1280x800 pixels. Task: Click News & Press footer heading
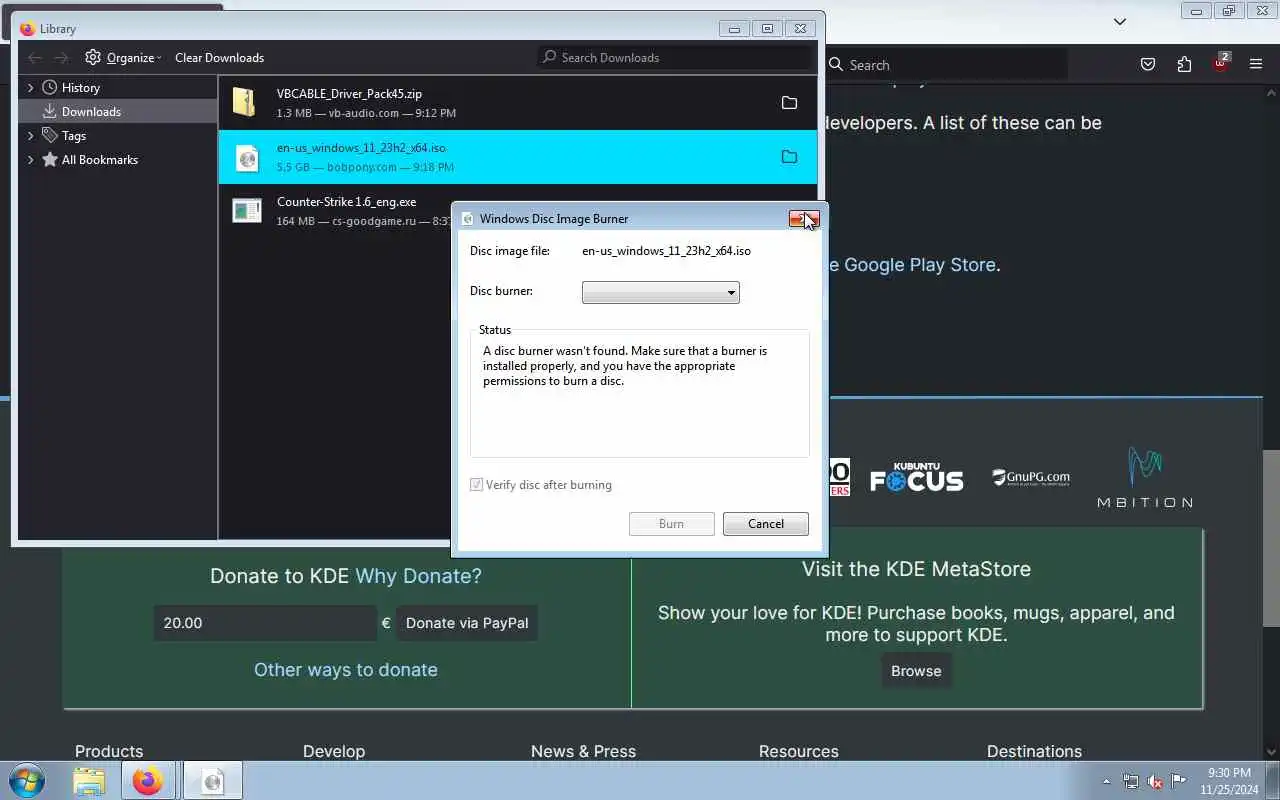583,751
